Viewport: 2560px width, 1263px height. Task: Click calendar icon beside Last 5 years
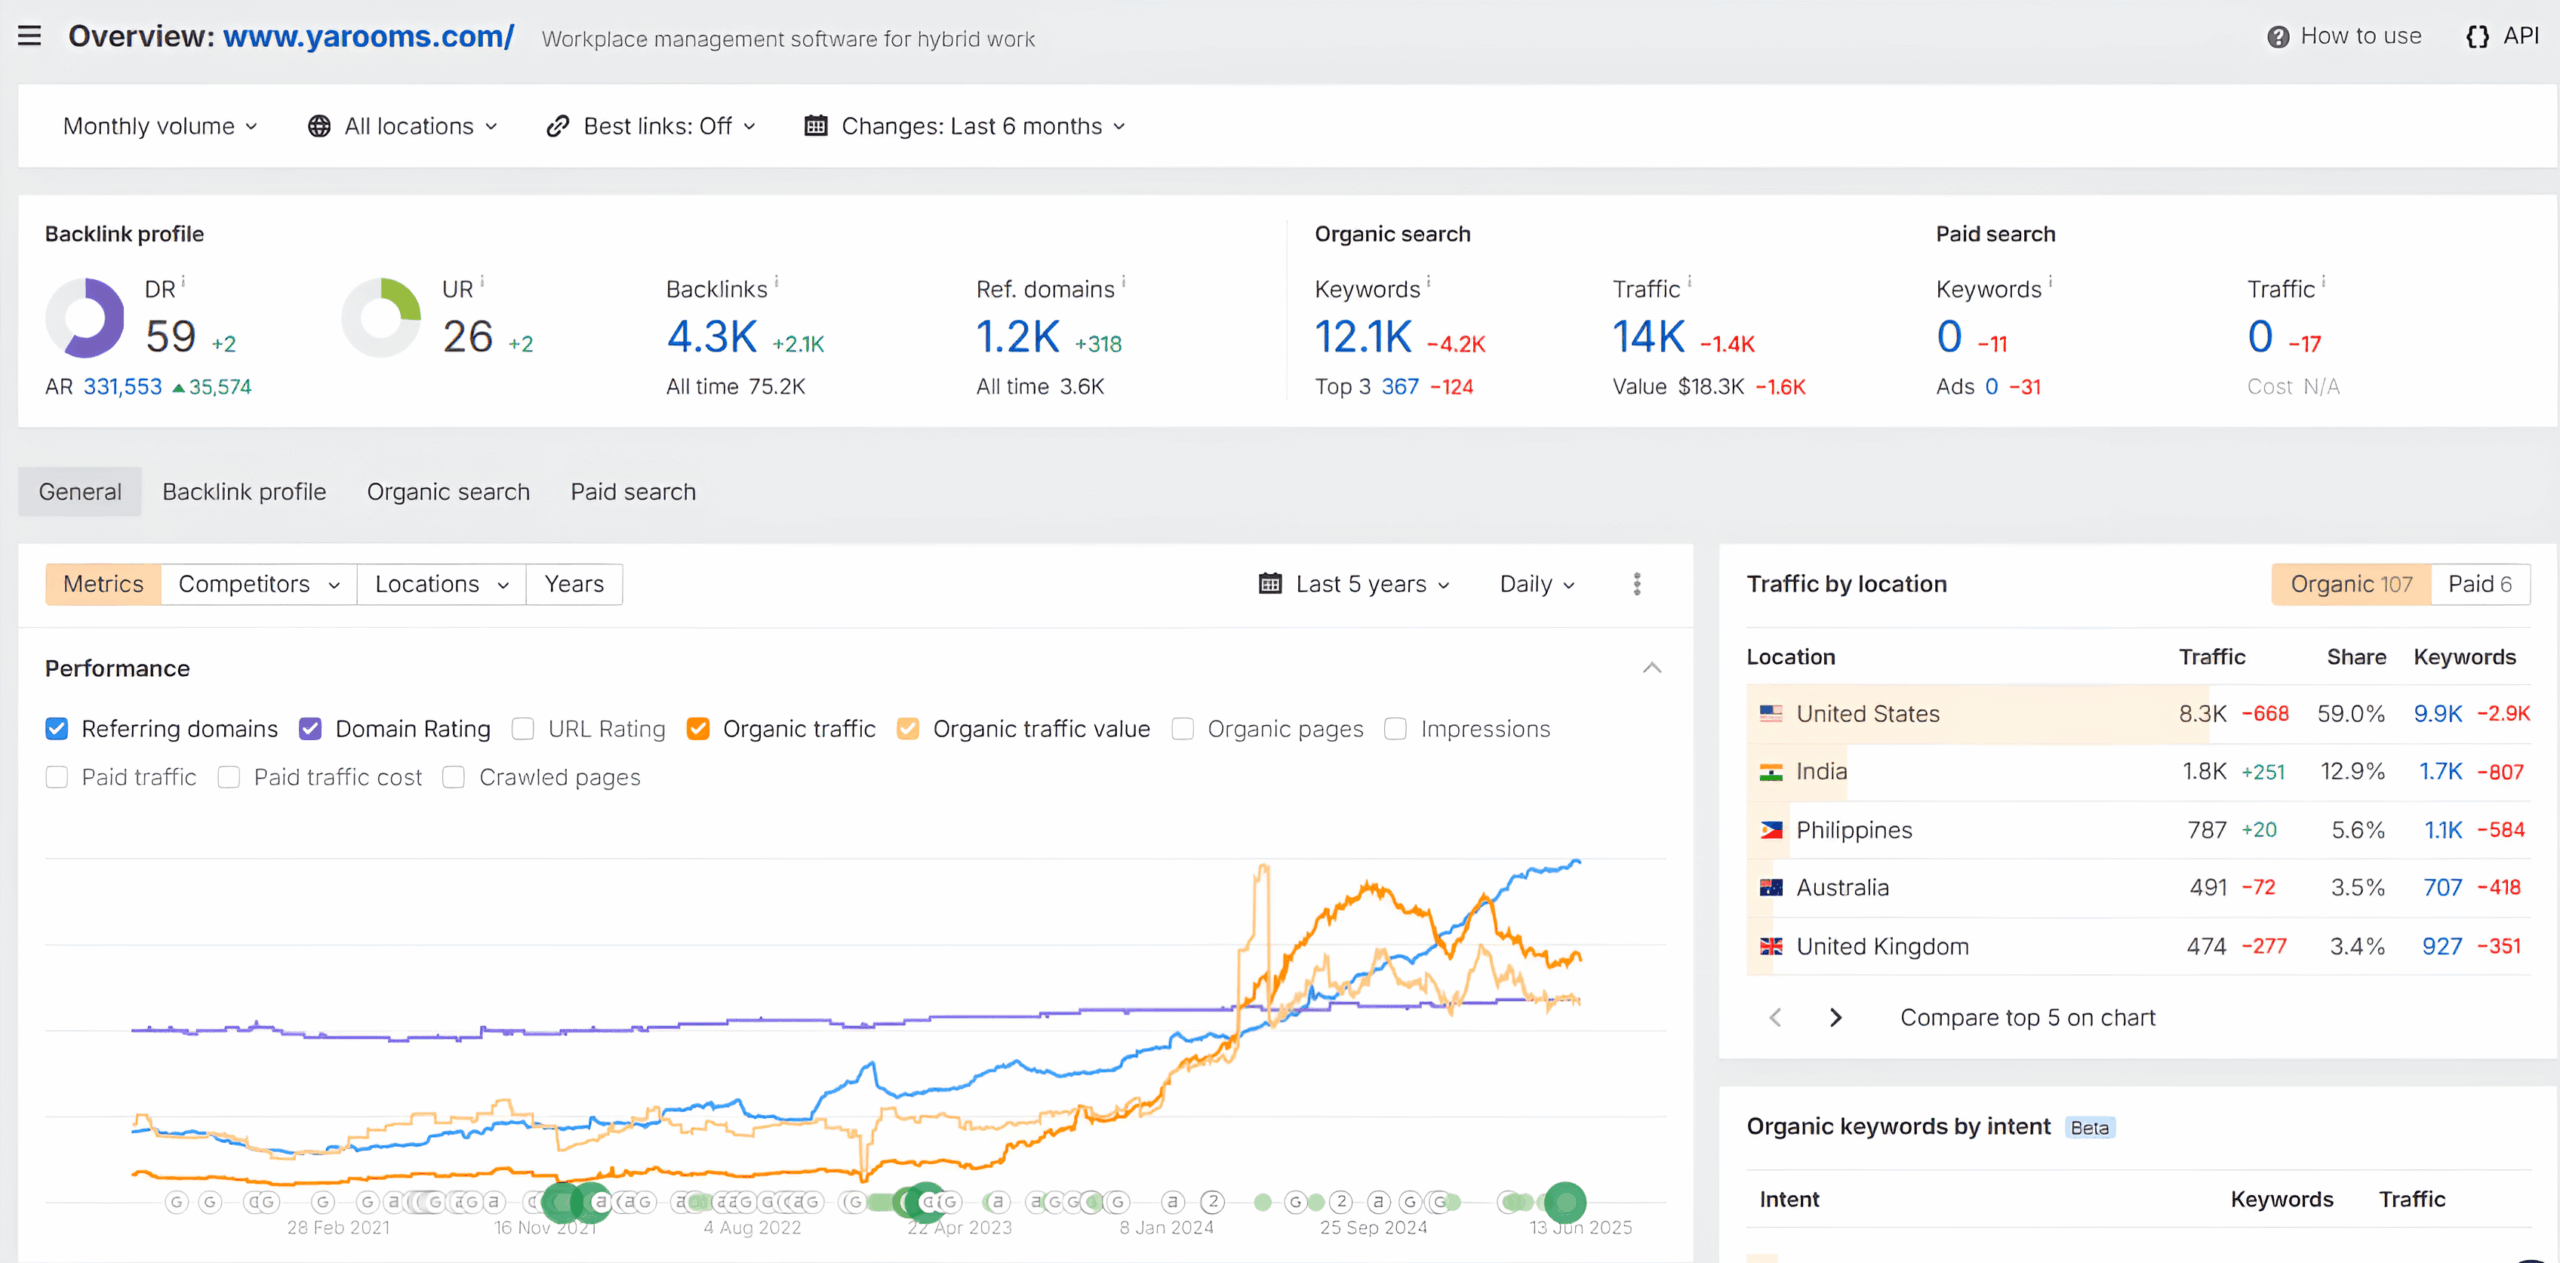(x=1270, y=583)
